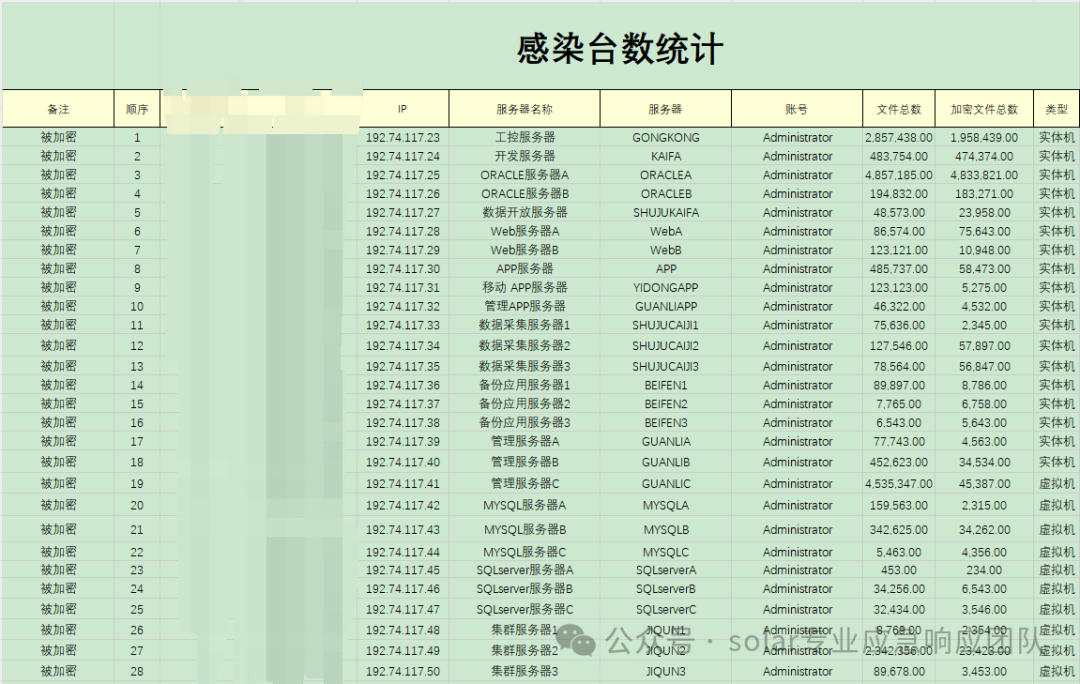This screenshot has height=684, width=1080.
Task: Click the 服务器名称 header cell
Action: (x=525, y=109)
